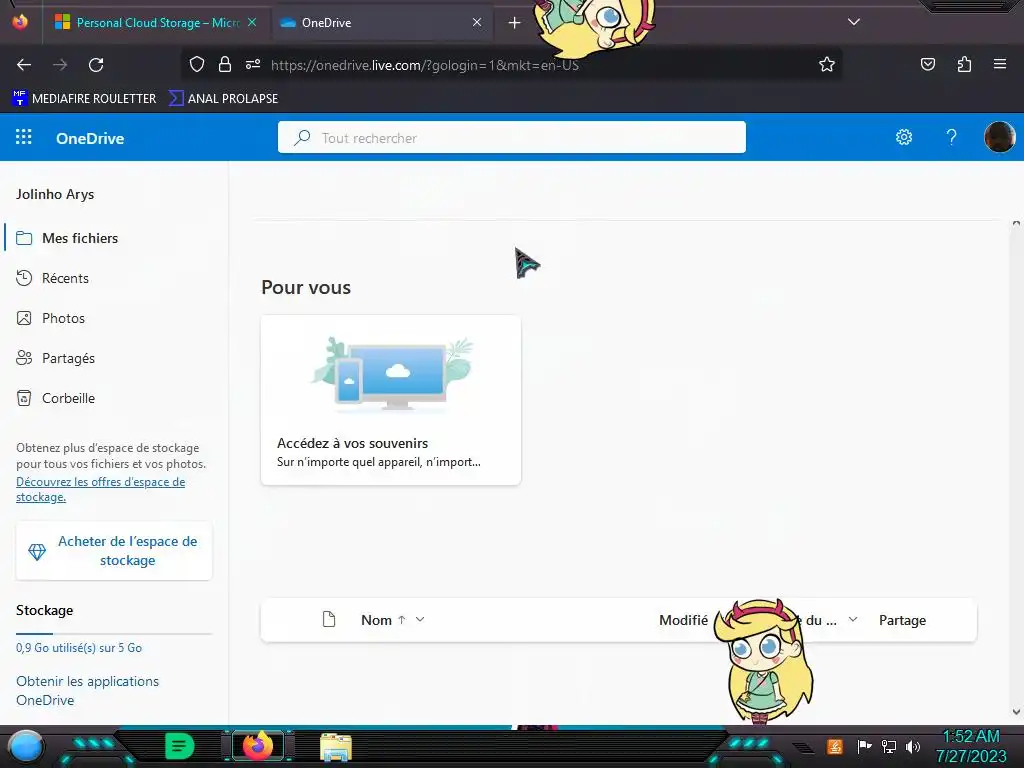Open the file size column chevron
Viewport: 1024px width, 768px height.
click(x=853, y=619)
